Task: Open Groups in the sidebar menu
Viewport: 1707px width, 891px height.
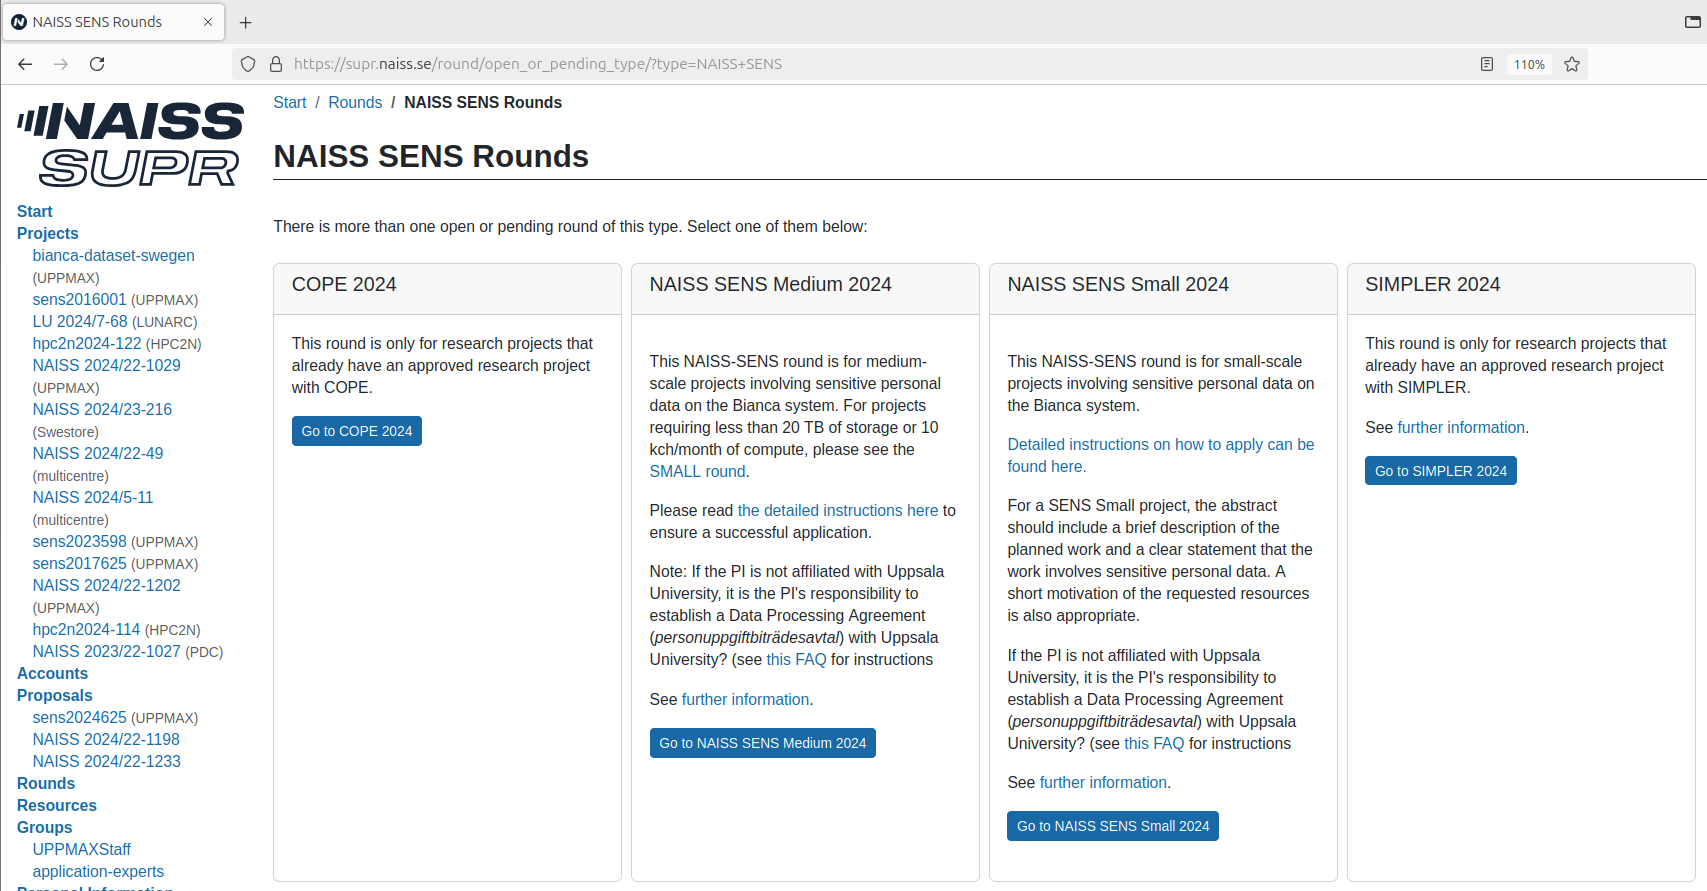Action: pos(45,827)
